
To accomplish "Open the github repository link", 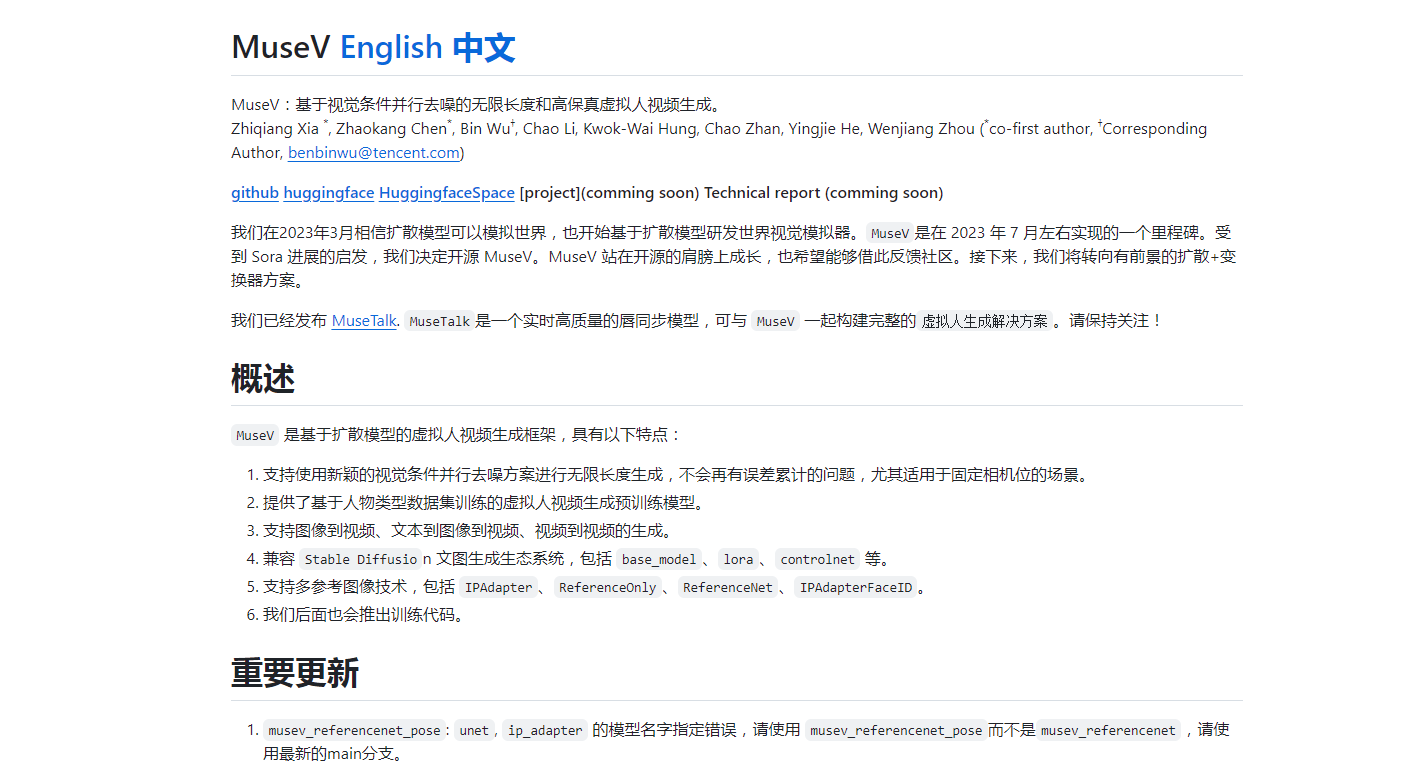I will point(254,192).
